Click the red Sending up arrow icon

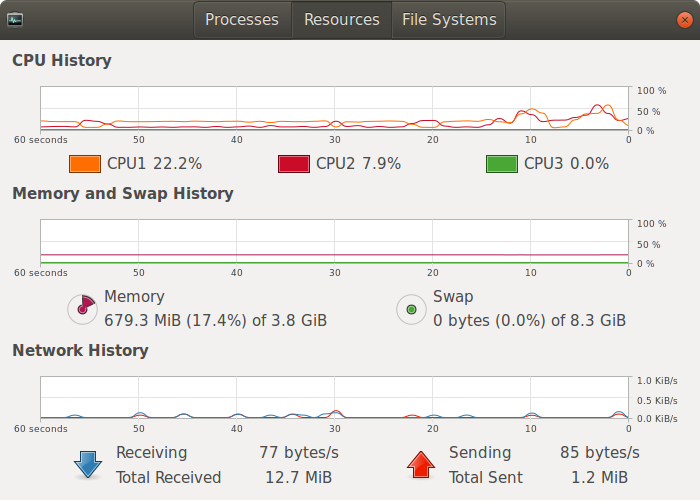point(421,465)
